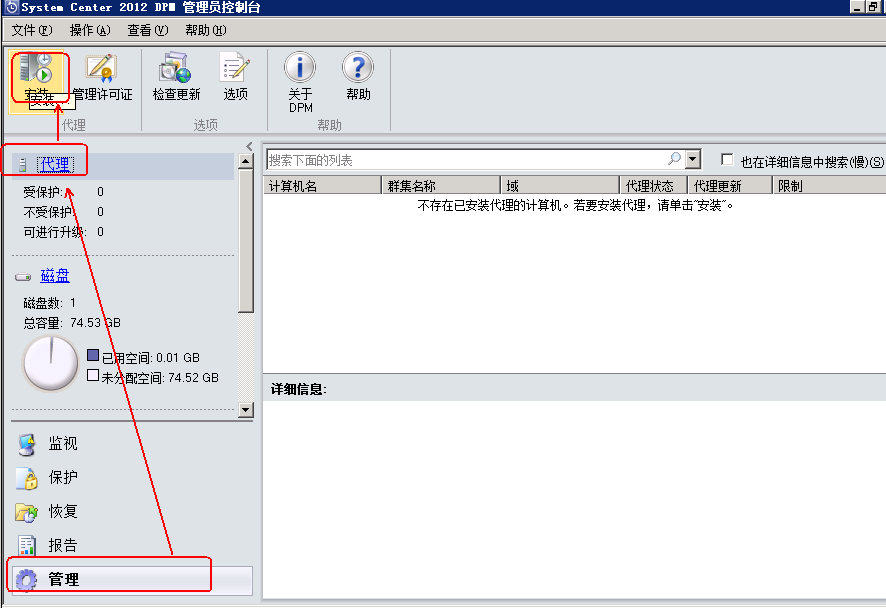This screenshot has width=886, height=608.
Task: Open the 选项 options icon
Action: 235,68
